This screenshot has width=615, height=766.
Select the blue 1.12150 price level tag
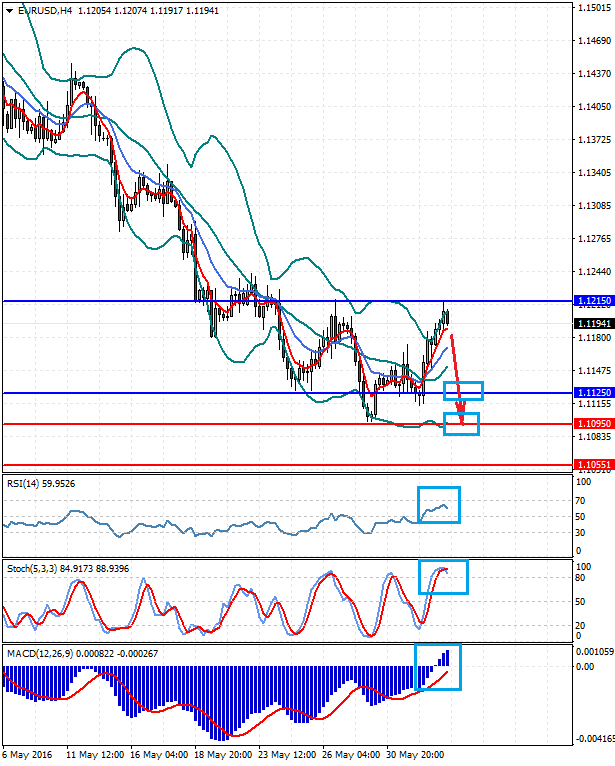(x=594, y=301)
